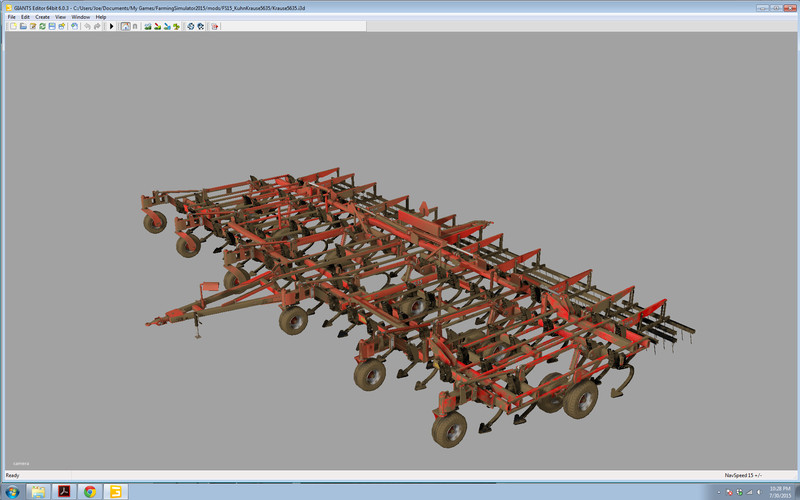Screen dimensions: 800x500
Task: Open the Window menu
Action: pos(80,17)
